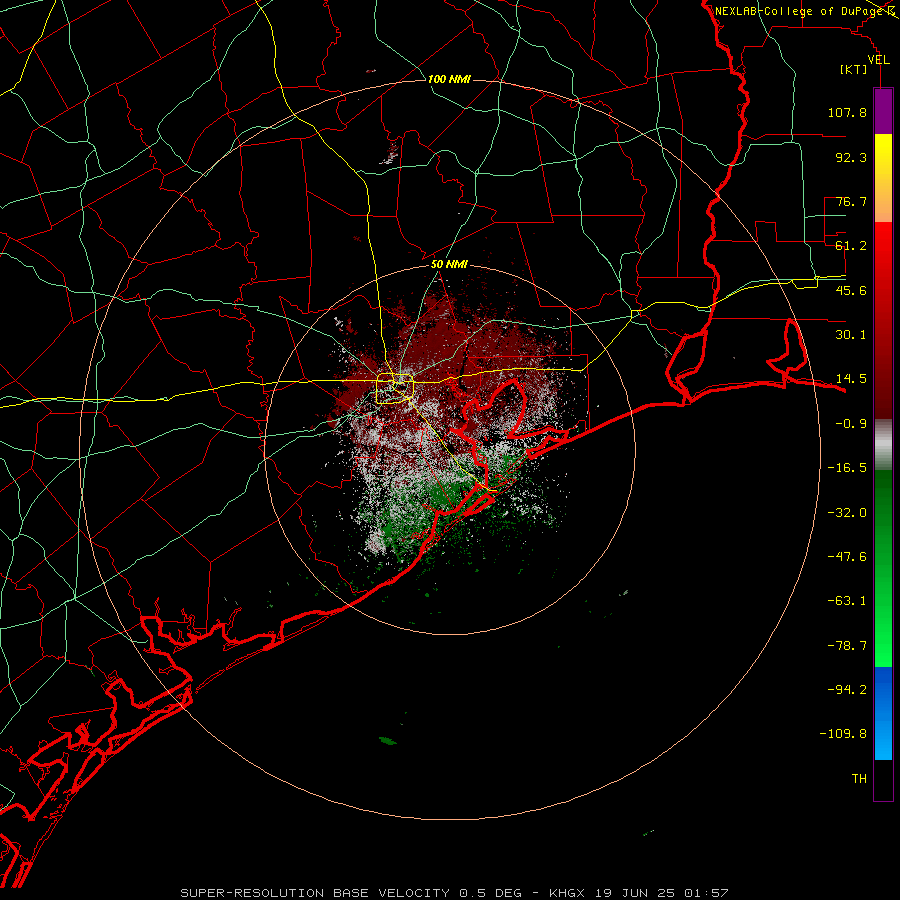Click the KHGX station ID in caption
Screen dimensions: 900x900
[x=567, y=893]
